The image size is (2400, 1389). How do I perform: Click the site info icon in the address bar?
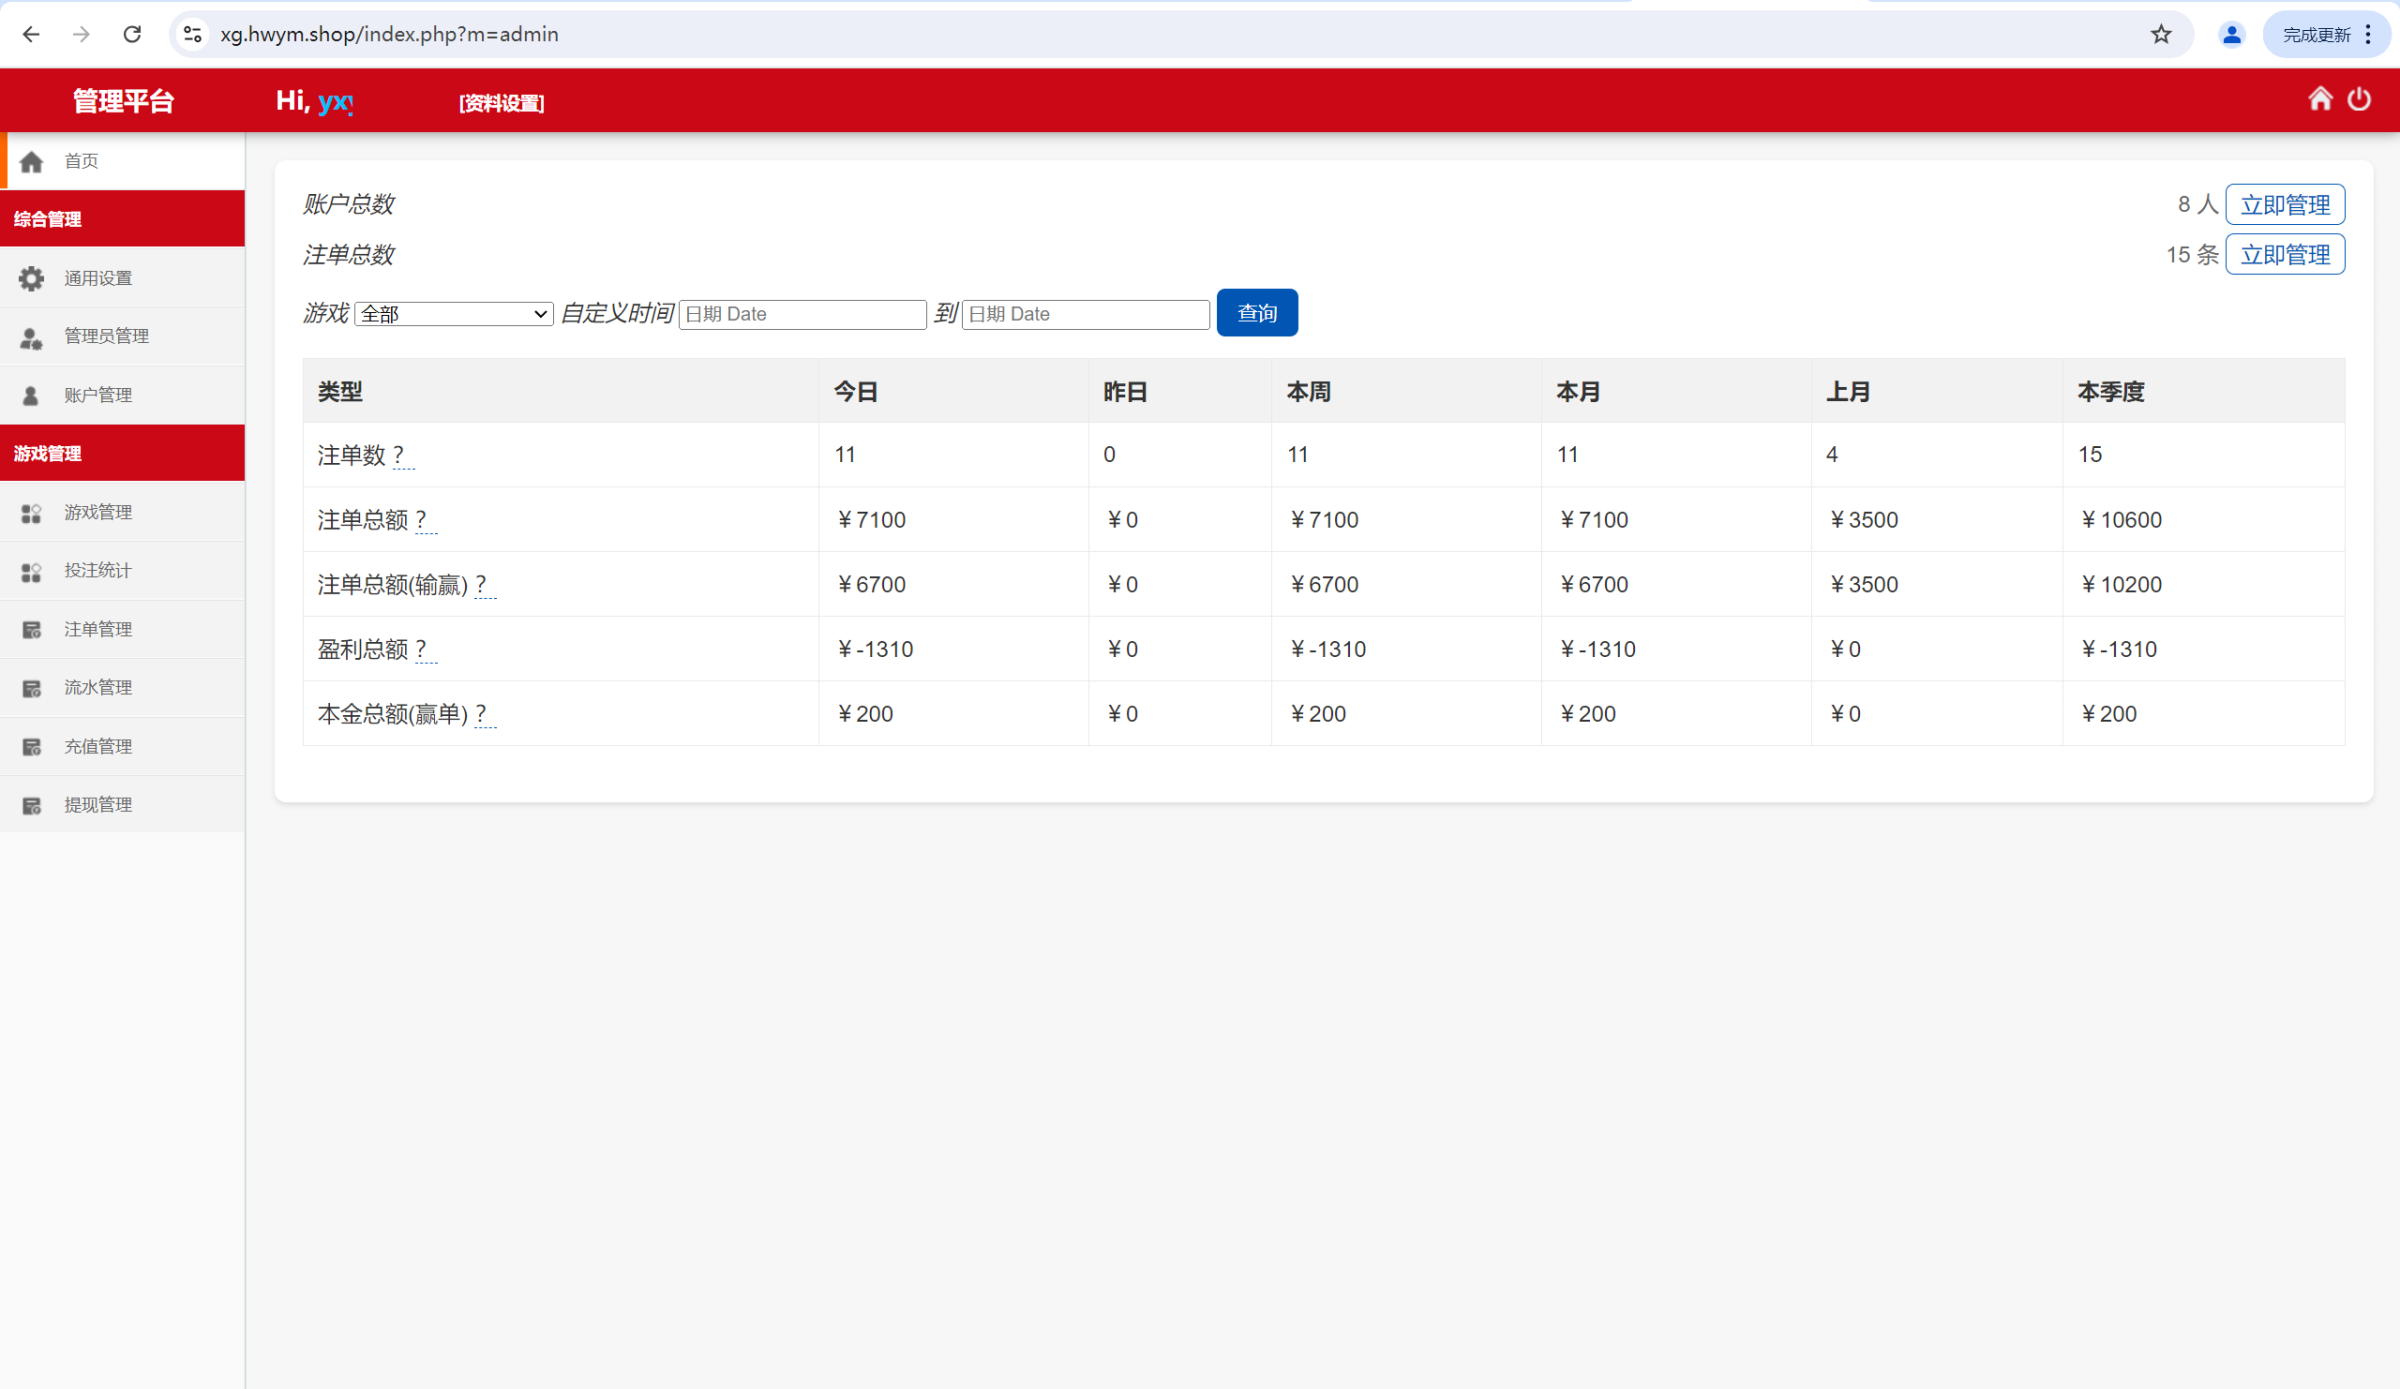[193, 34]
